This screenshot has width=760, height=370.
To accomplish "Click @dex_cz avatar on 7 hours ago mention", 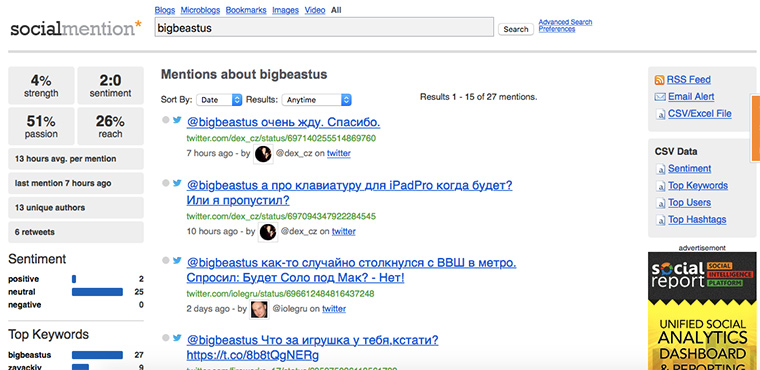I will click(x=264, y=154).
